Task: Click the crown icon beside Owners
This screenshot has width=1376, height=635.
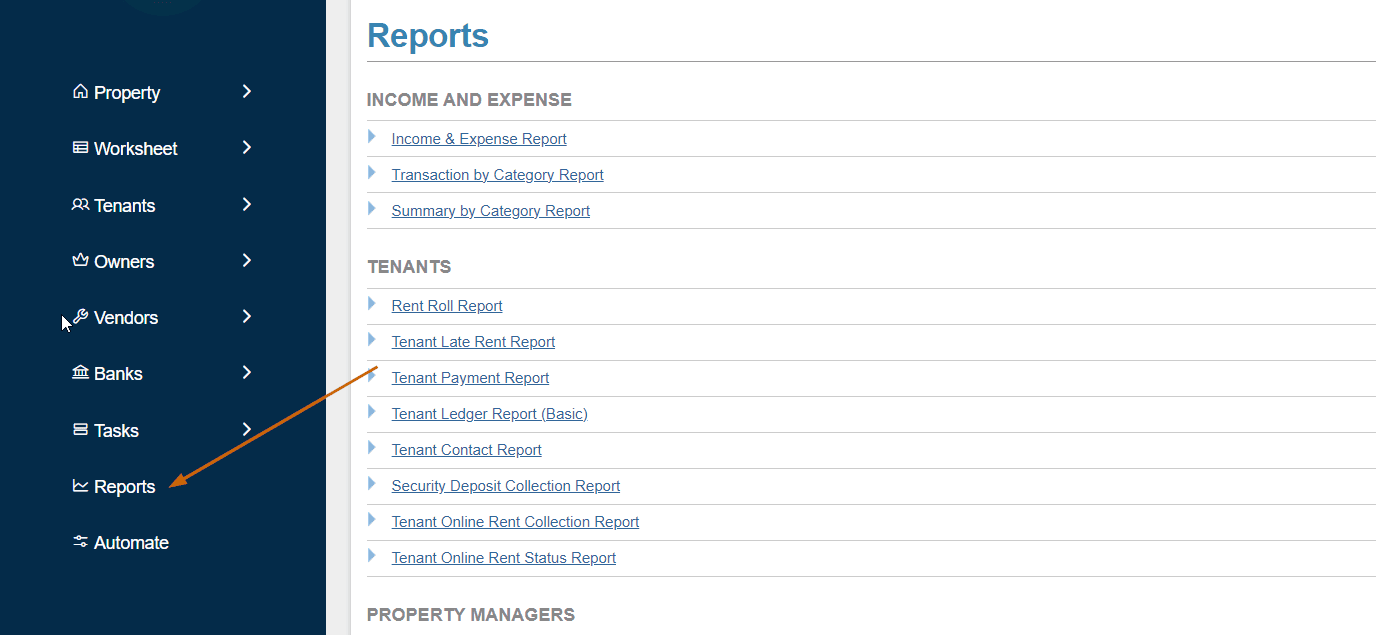Action: 80,261
